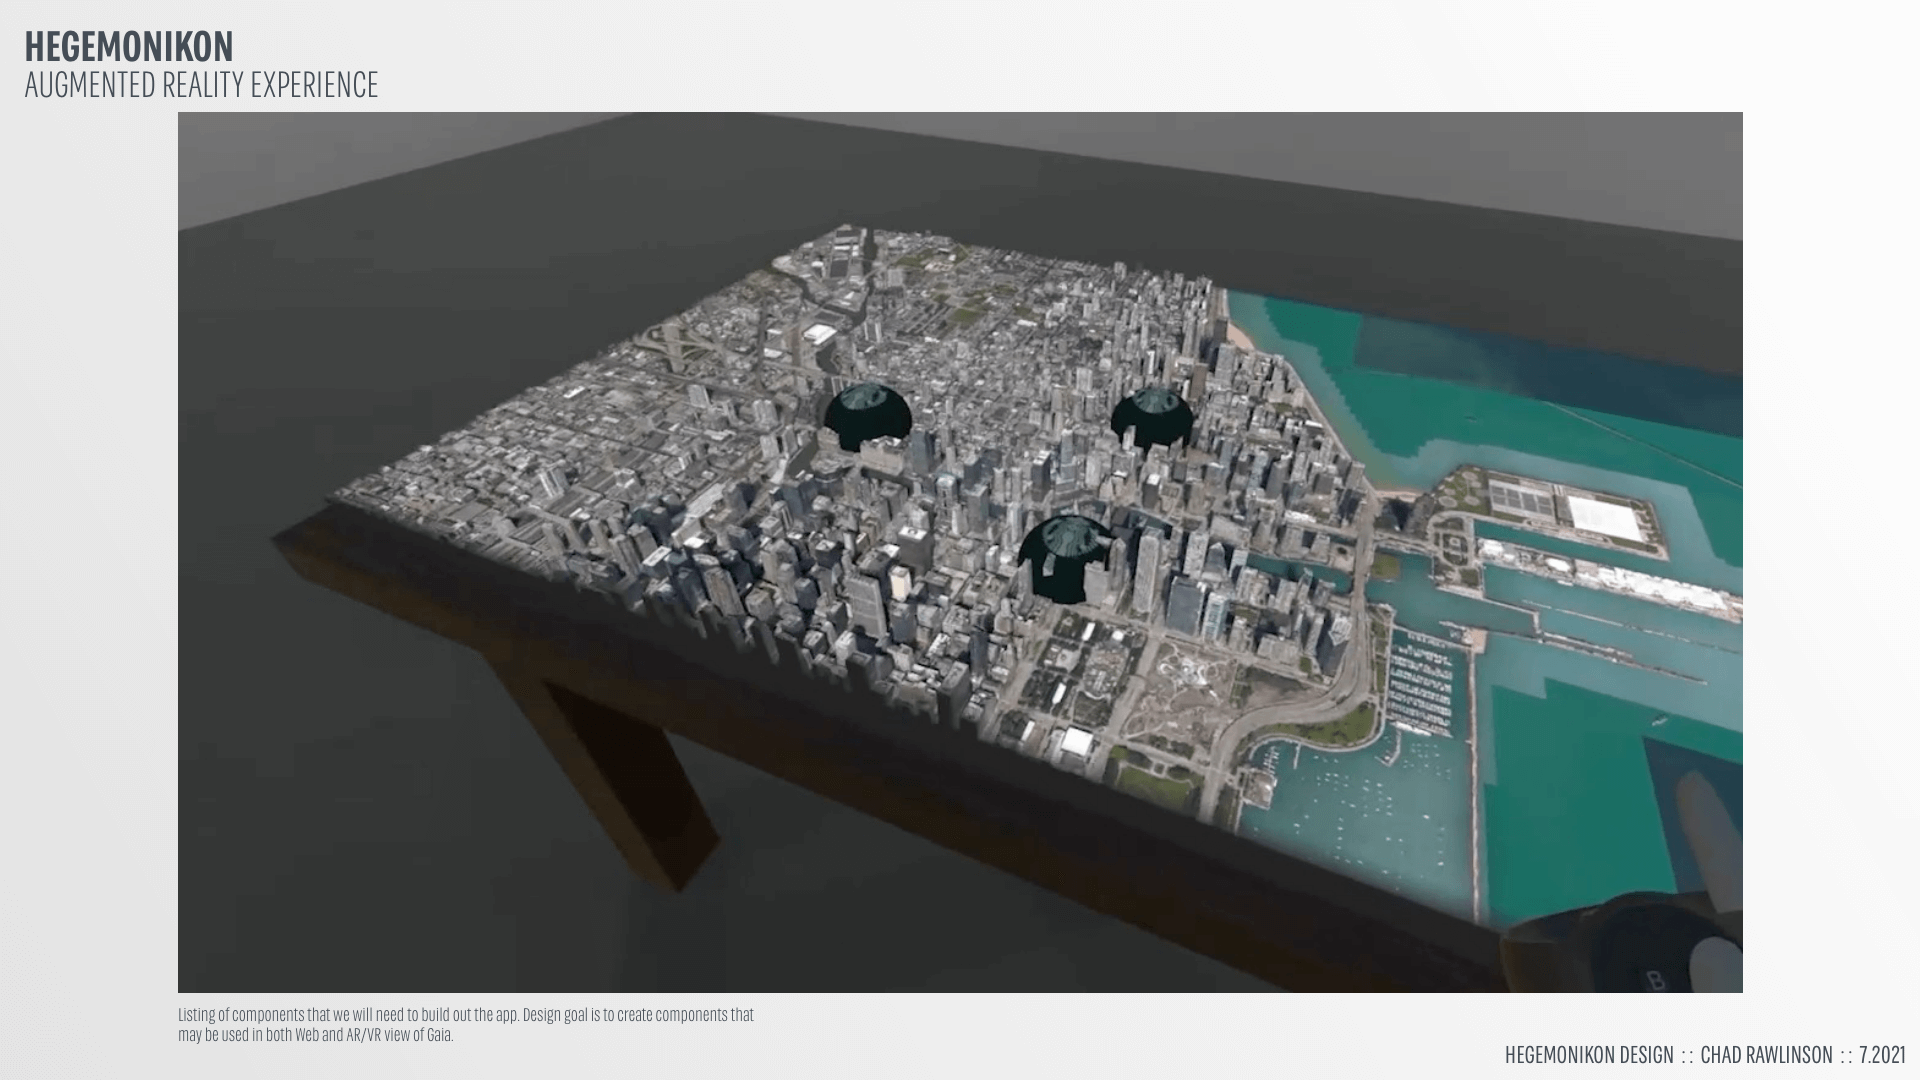Select the upper-right dark dome marker
The height and width of the screenshot is (1080, 1920).
coord(1152,417)
